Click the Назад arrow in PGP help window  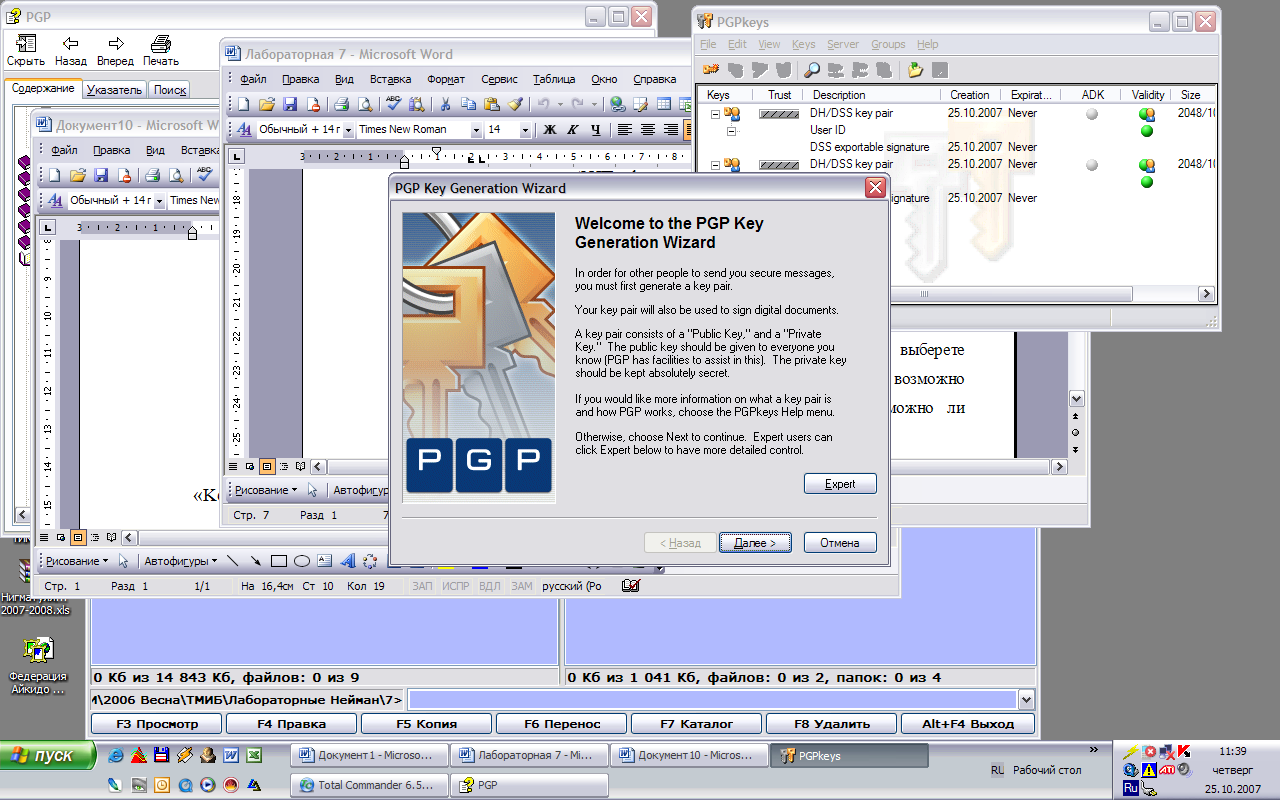click(x=70, y=50)
